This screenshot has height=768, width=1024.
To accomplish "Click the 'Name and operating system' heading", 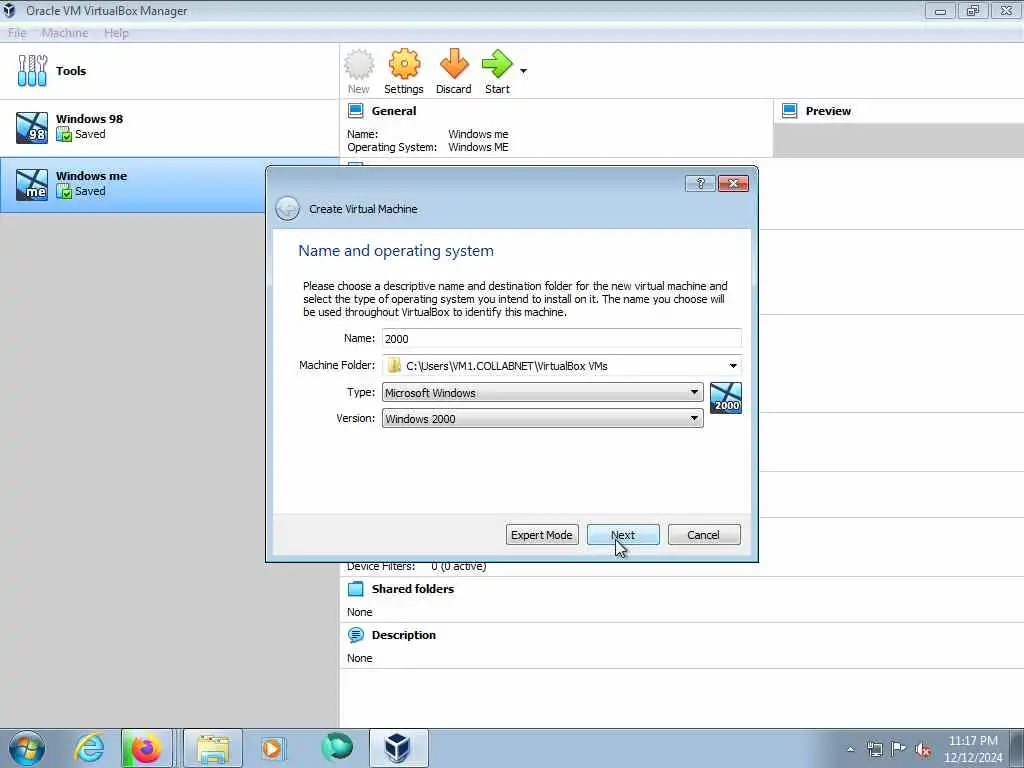I will [x=396, y=251].
